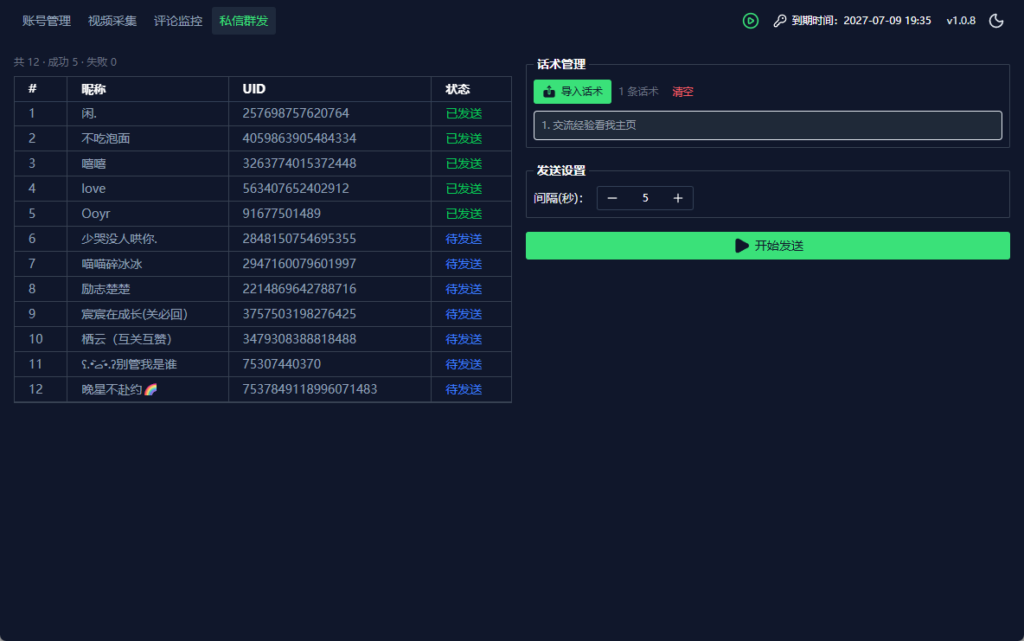Select the 私信群发 tab
The width and height of the screenshot is (1024, 641).
click(244, 21)
